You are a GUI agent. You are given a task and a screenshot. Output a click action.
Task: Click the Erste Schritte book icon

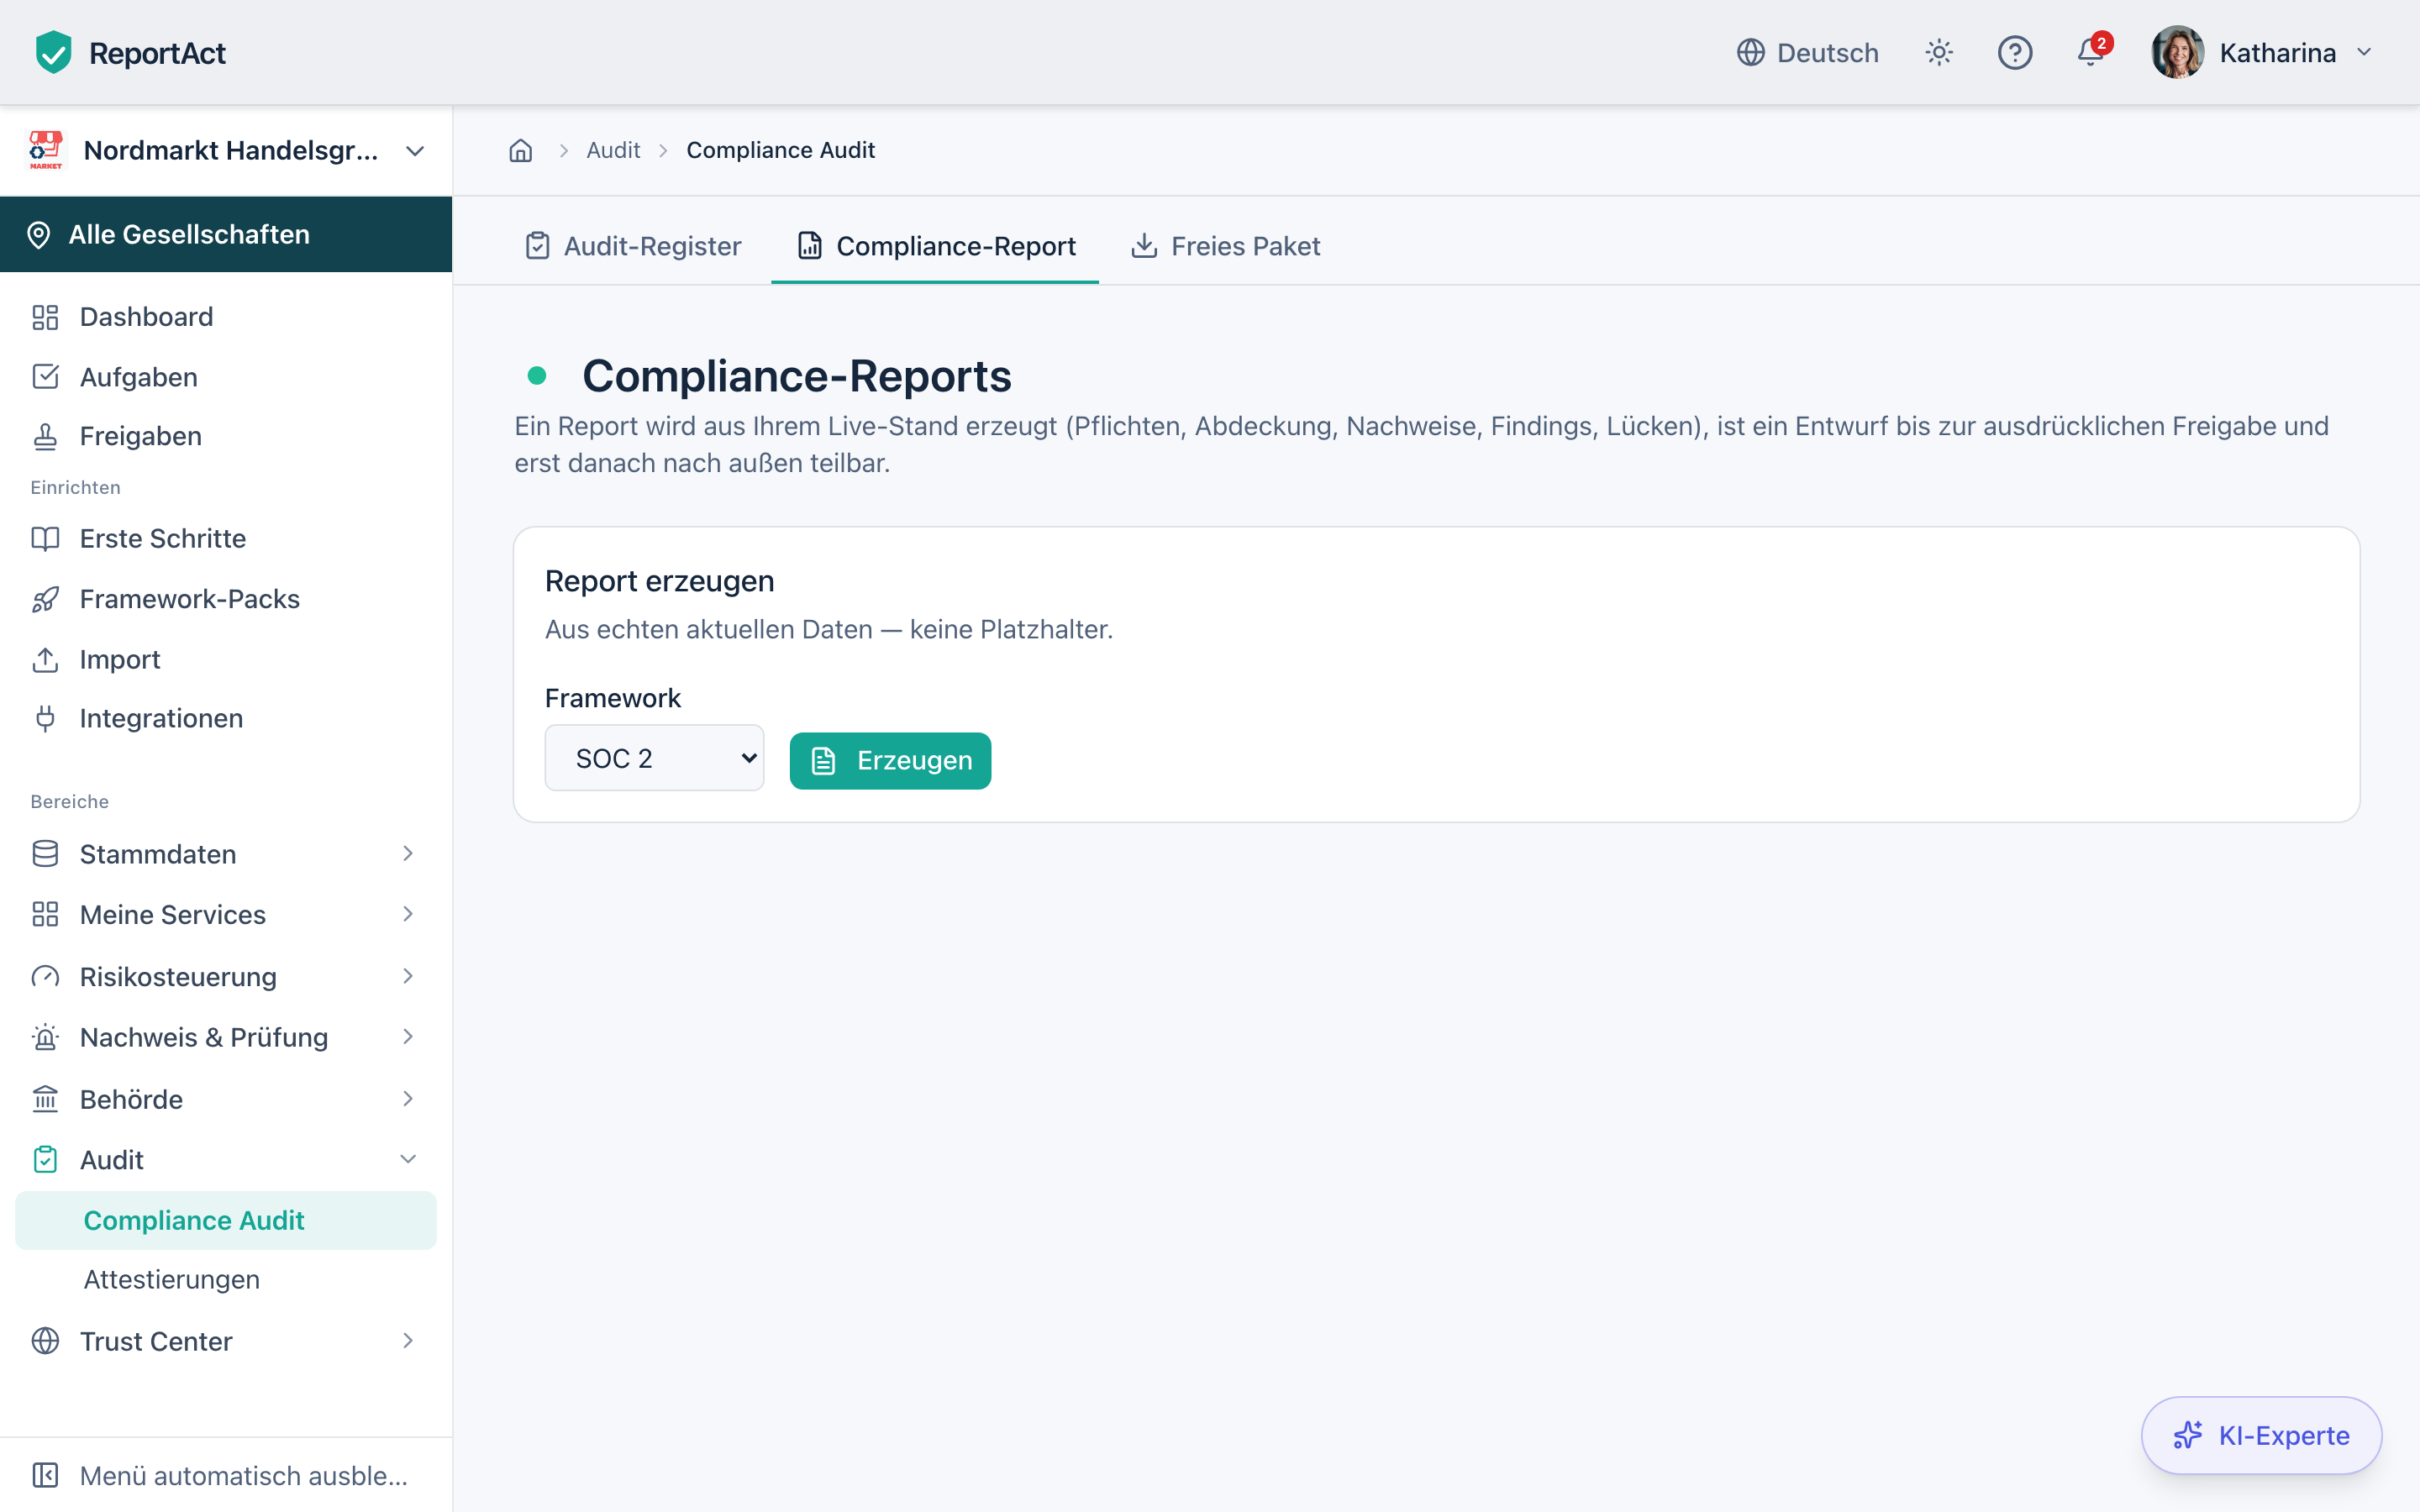pyautogui.click(x=45, y=538)
